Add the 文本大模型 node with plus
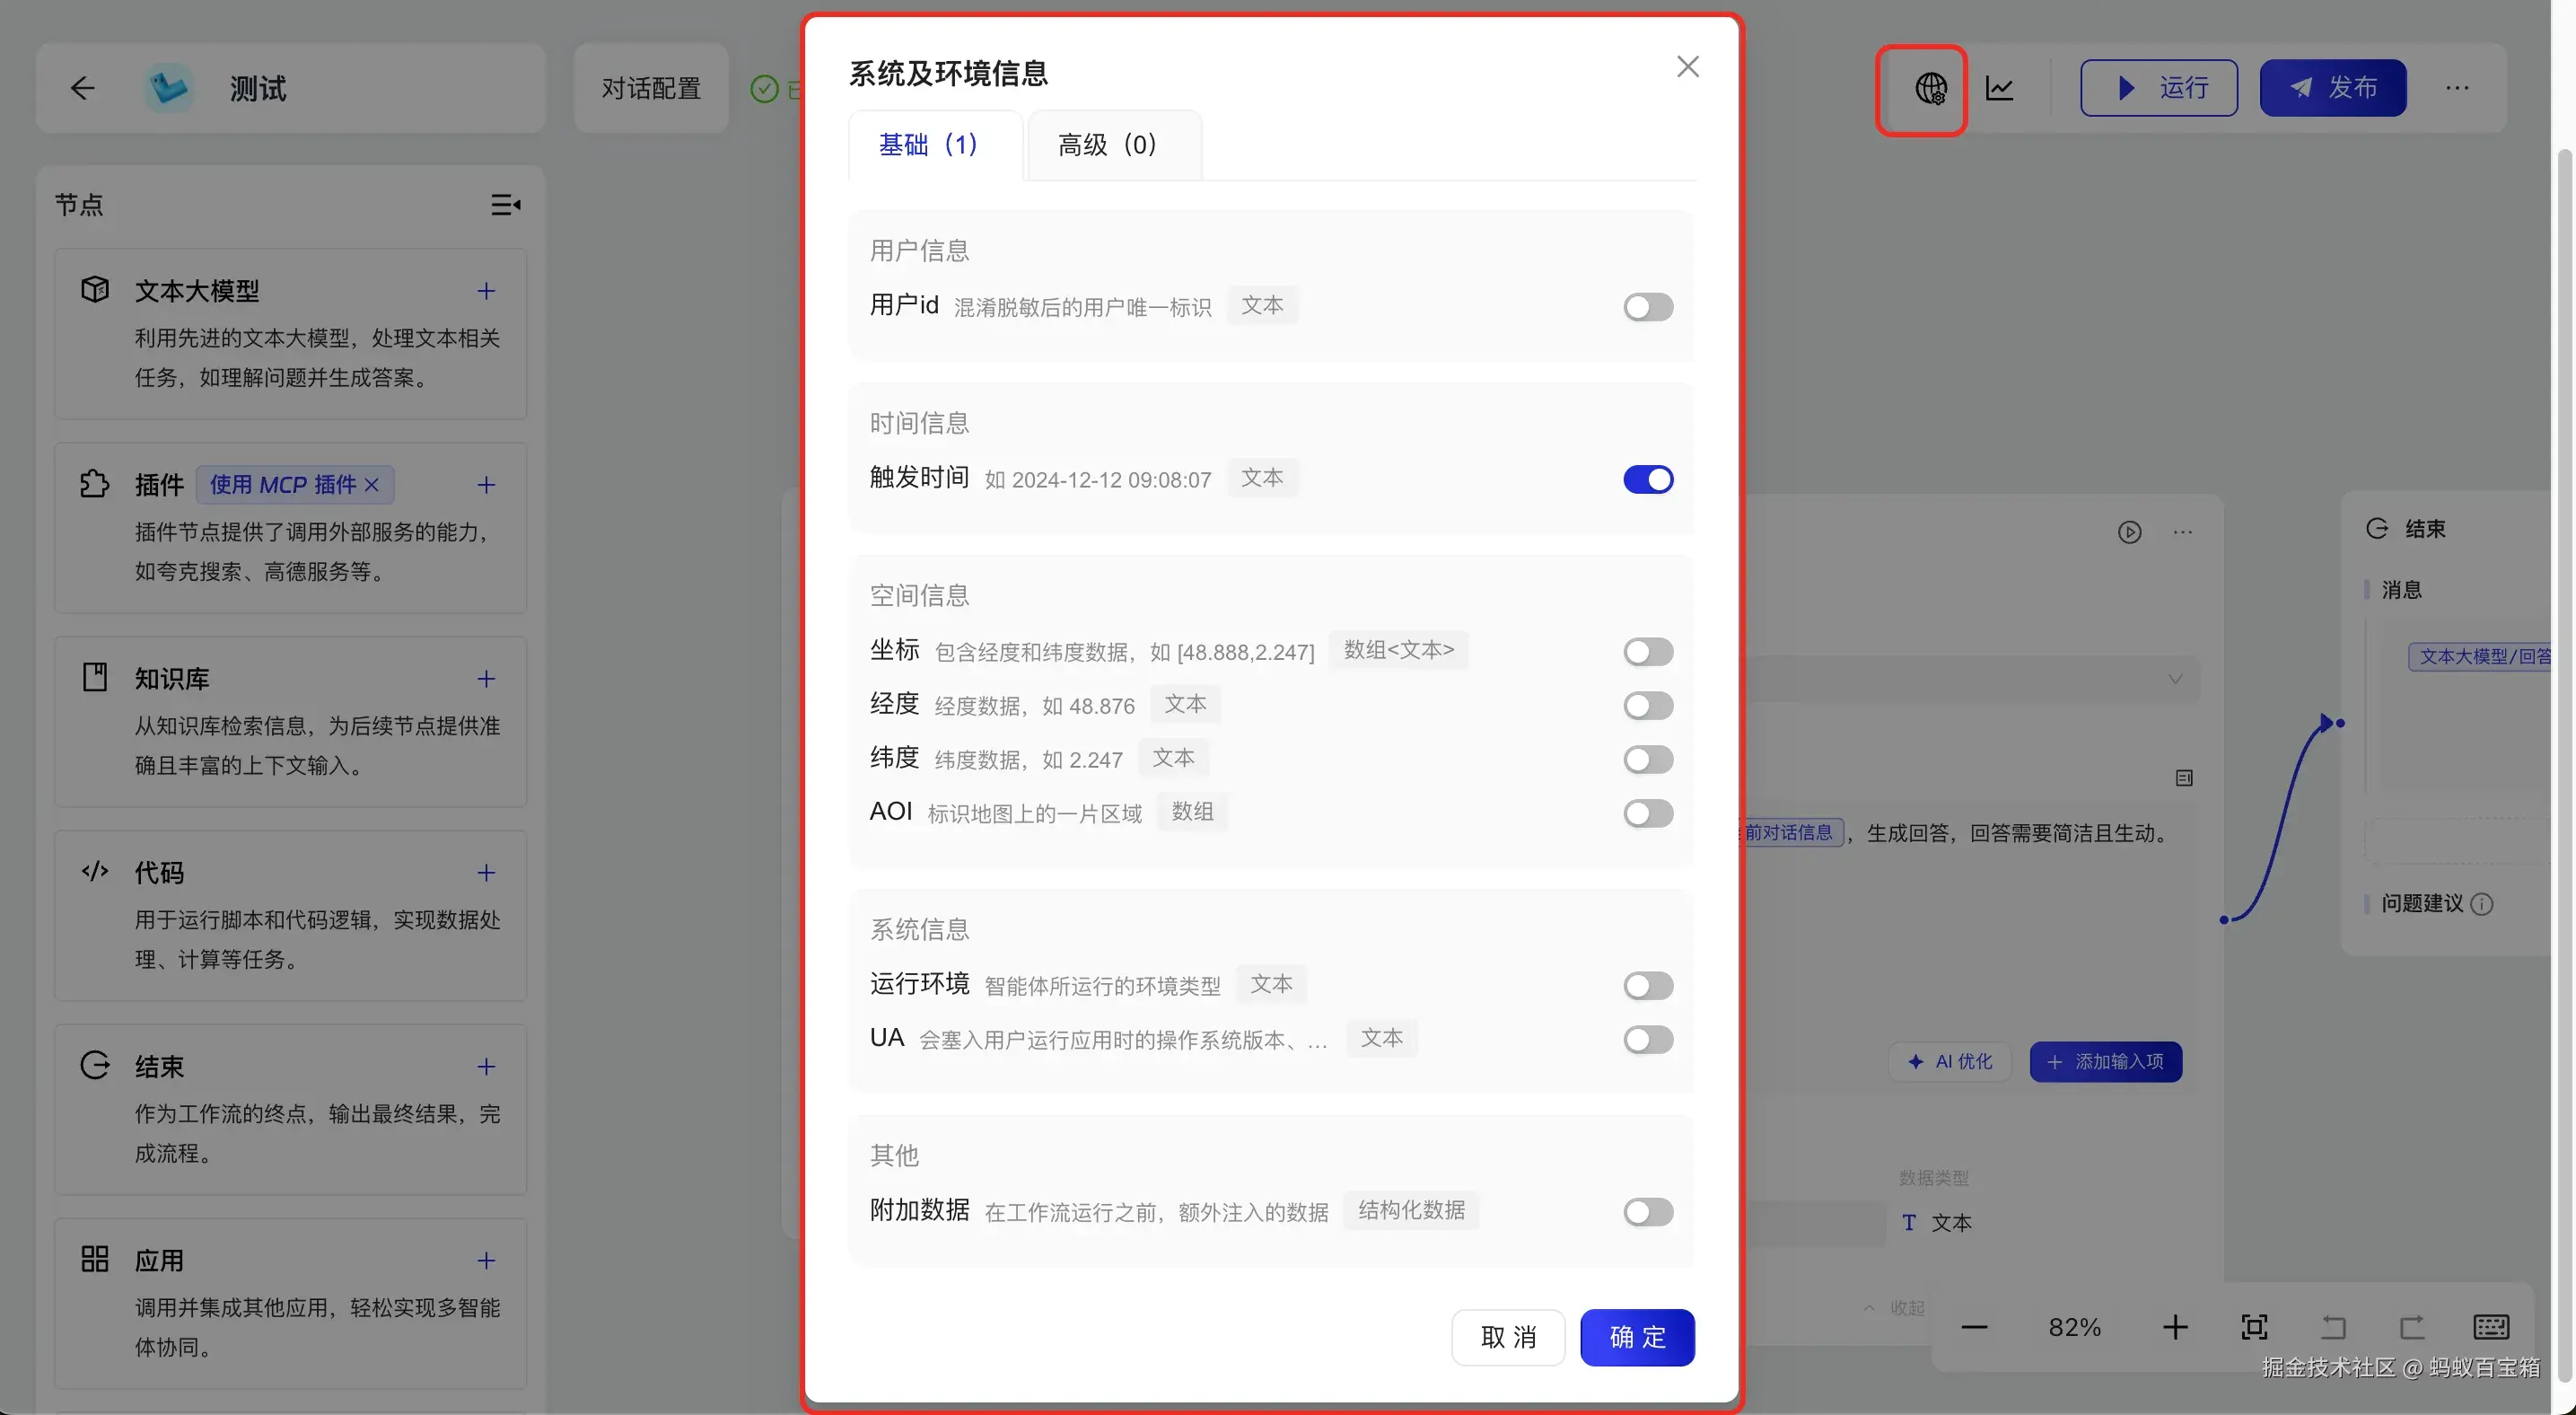Screen dimensions: 2576x1415 click(486, 291)
